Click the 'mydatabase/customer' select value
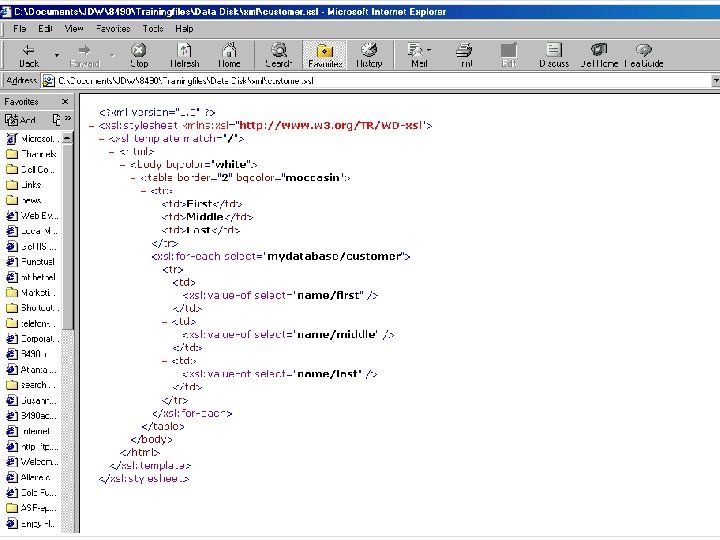Viewport: 720px width, 540px height. coord(334,256)
